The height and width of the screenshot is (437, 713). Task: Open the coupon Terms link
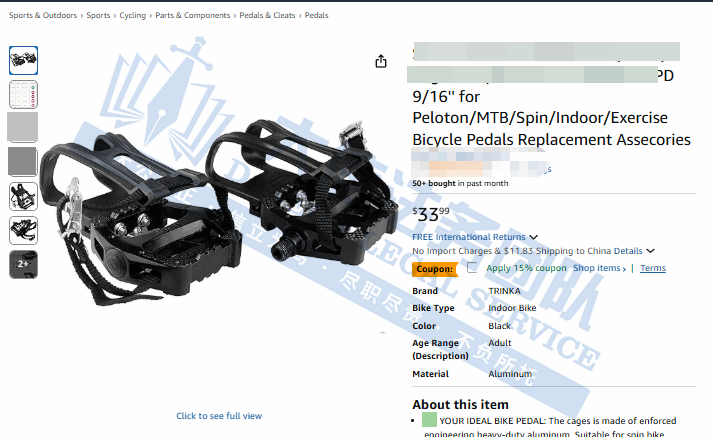[653, 268]
